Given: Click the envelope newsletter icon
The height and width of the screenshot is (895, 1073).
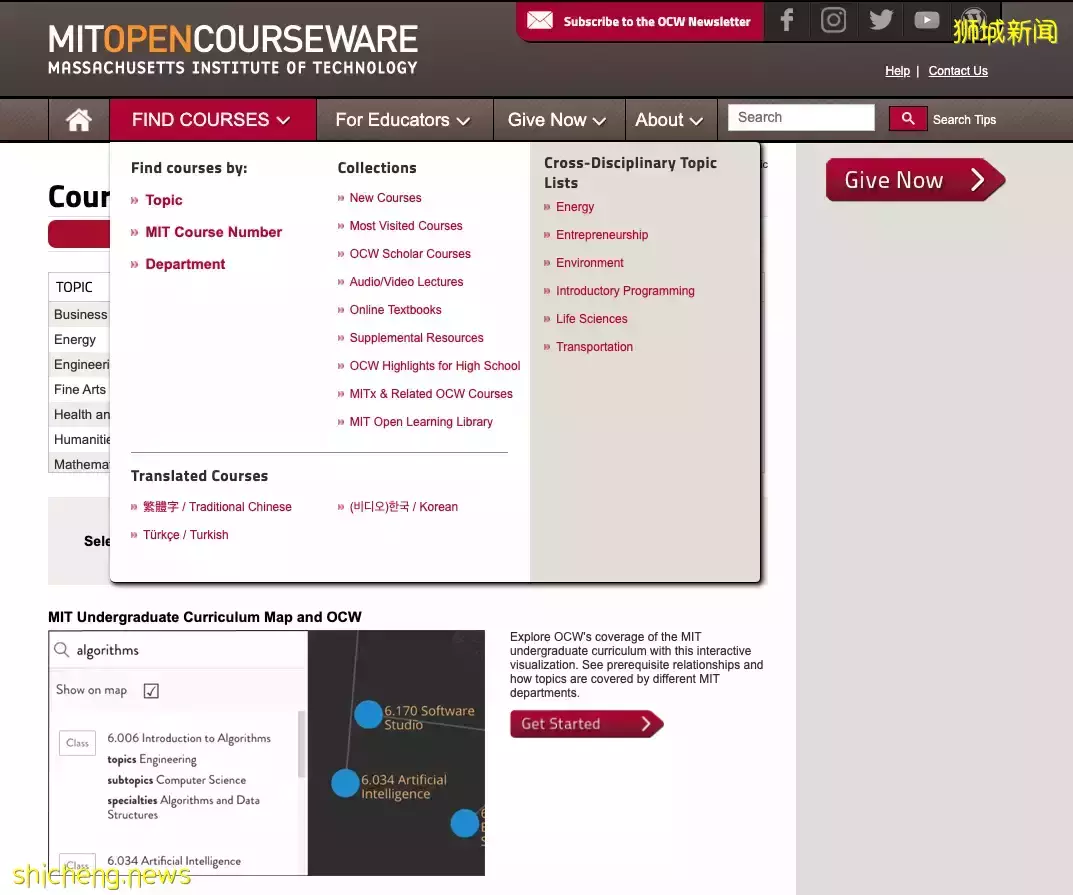Looking at the screenshot, I should 540,21.
